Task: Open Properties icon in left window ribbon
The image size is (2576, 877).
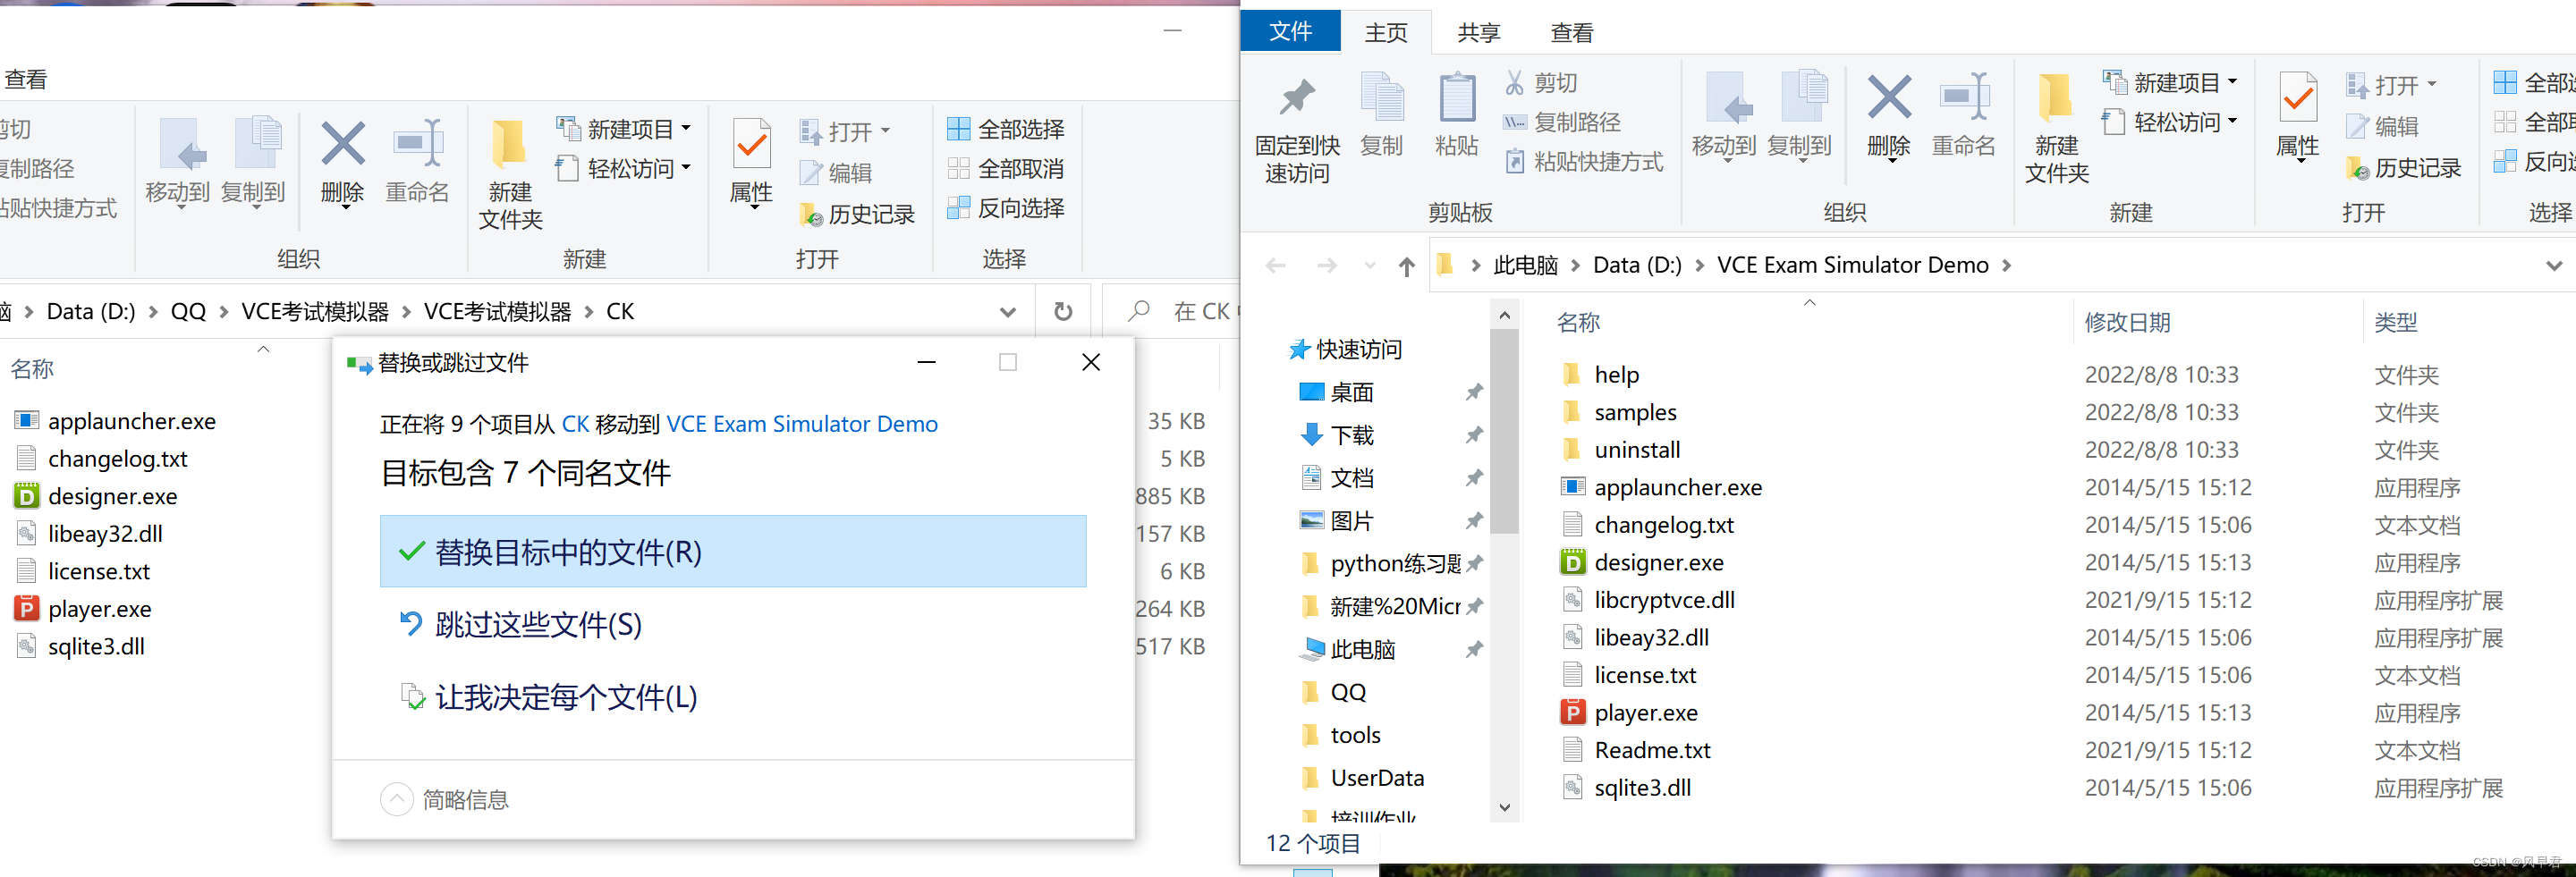Action: 751,161
